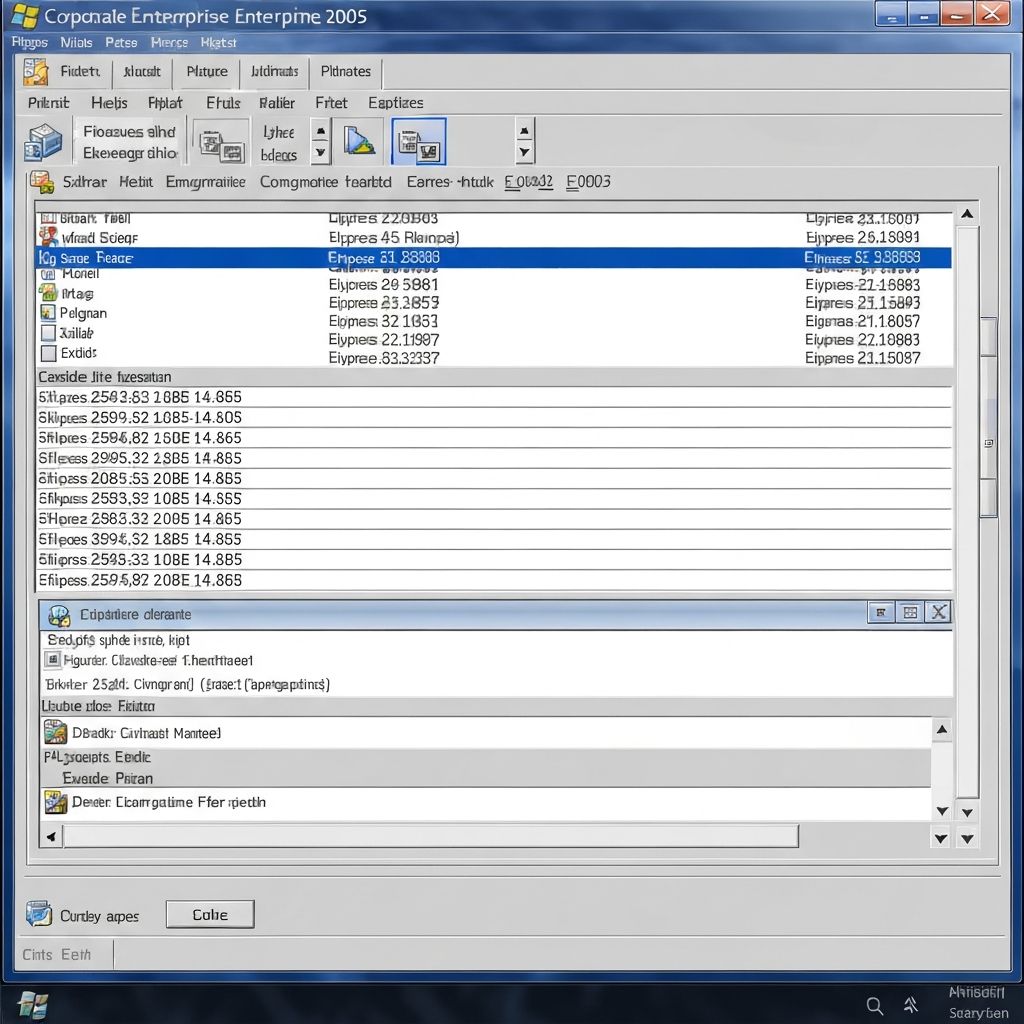This screenshot has height=1024, width=1024.
Task: Close the Cdpartiere olerante panel
Action: (938, 613)
